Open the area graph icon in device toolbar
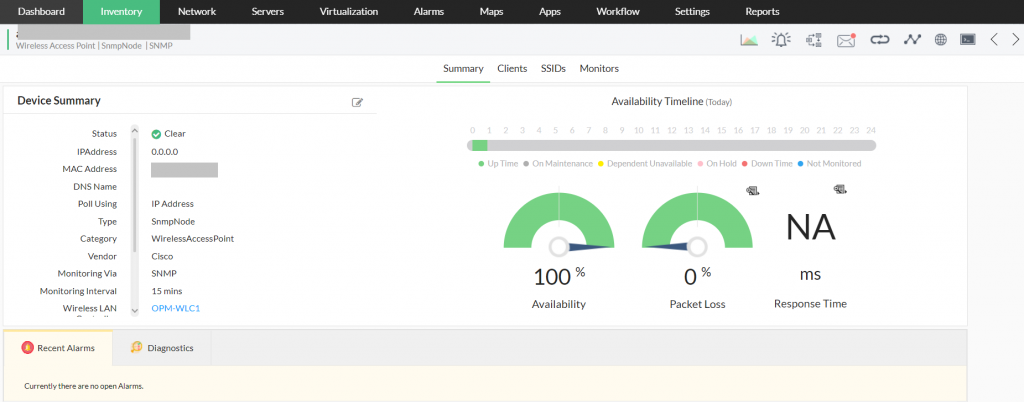 click(749, 40)
